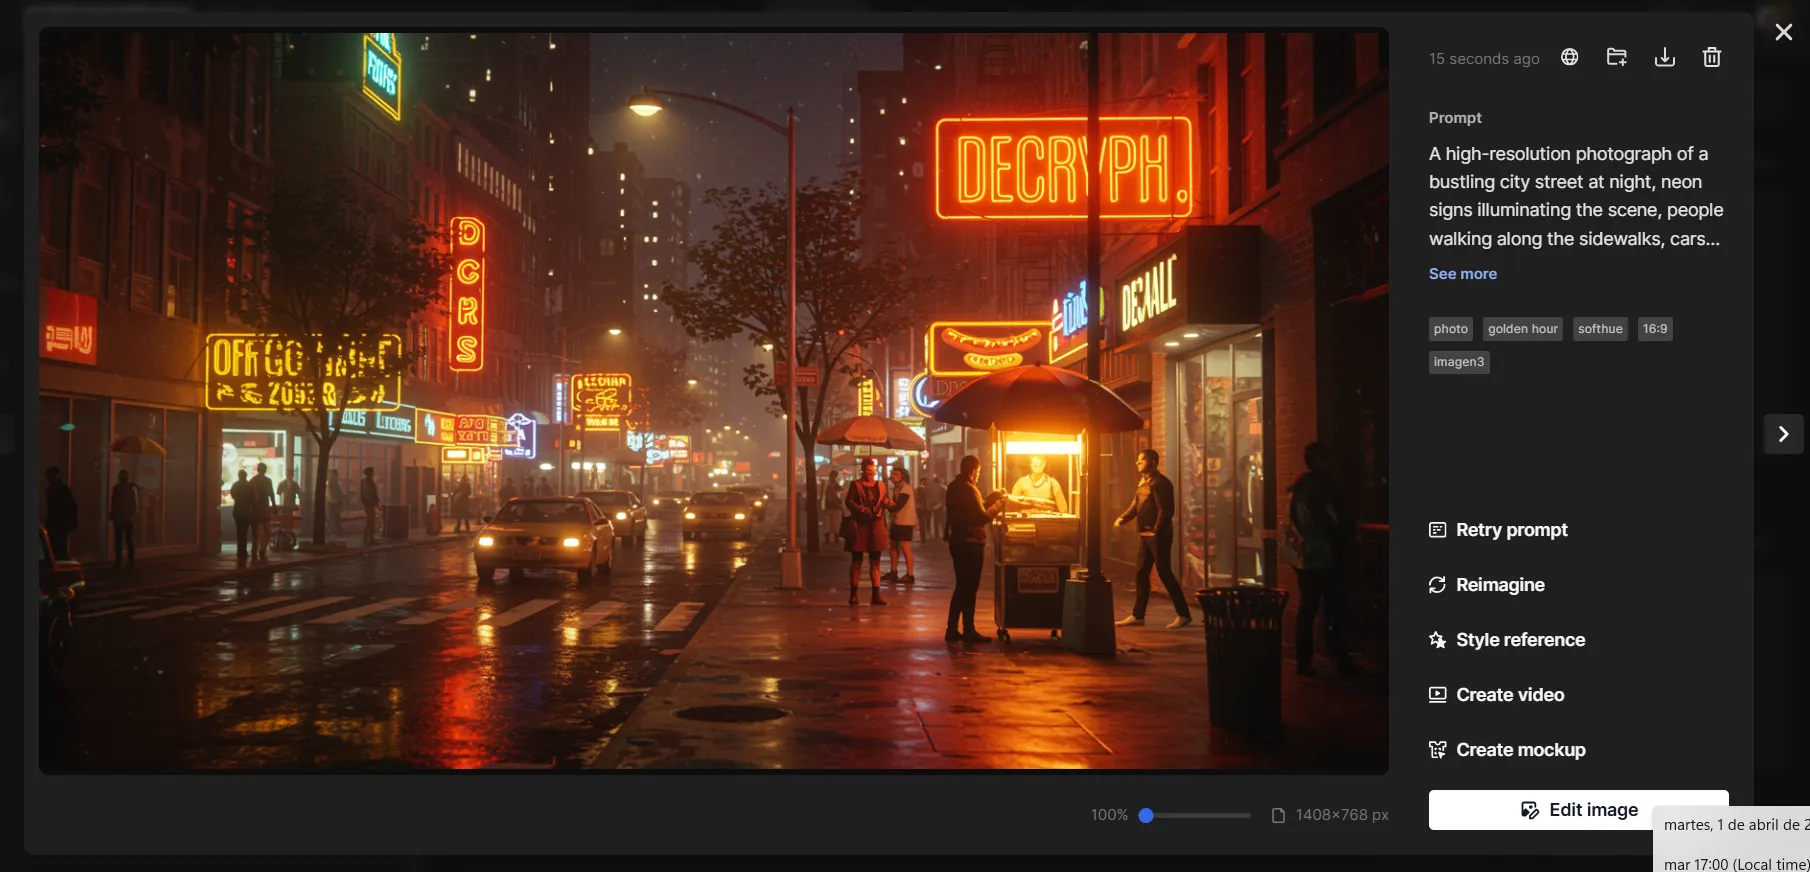This screenshot has width=1810, height=872.
Task: Select the golden hour tag
Action: click(1522, 329)
